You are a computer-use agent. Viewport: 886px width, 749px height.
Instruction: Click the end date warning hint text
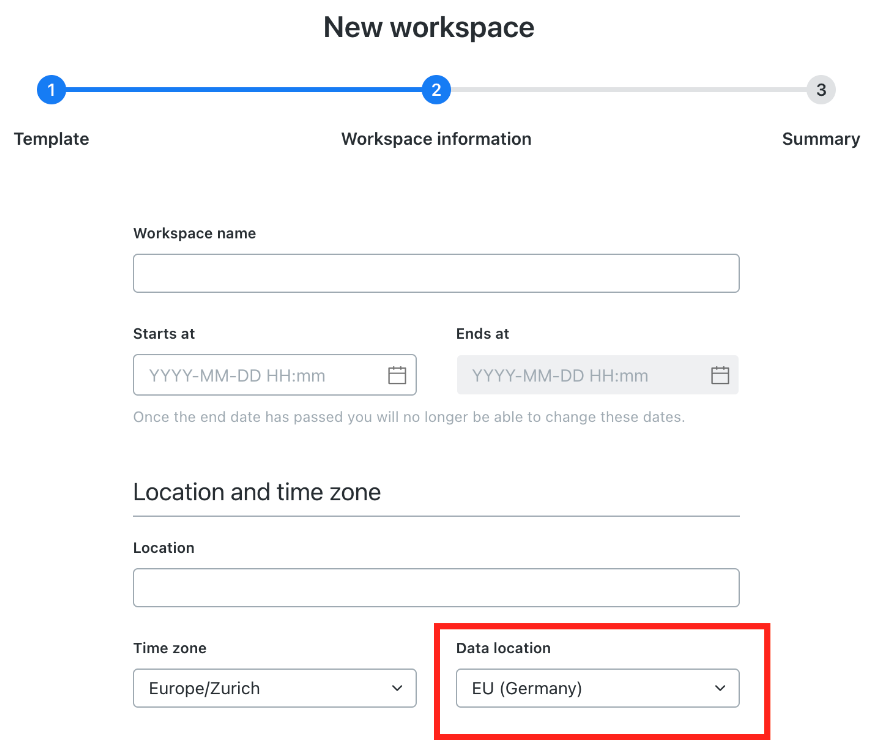coord(409,417)
